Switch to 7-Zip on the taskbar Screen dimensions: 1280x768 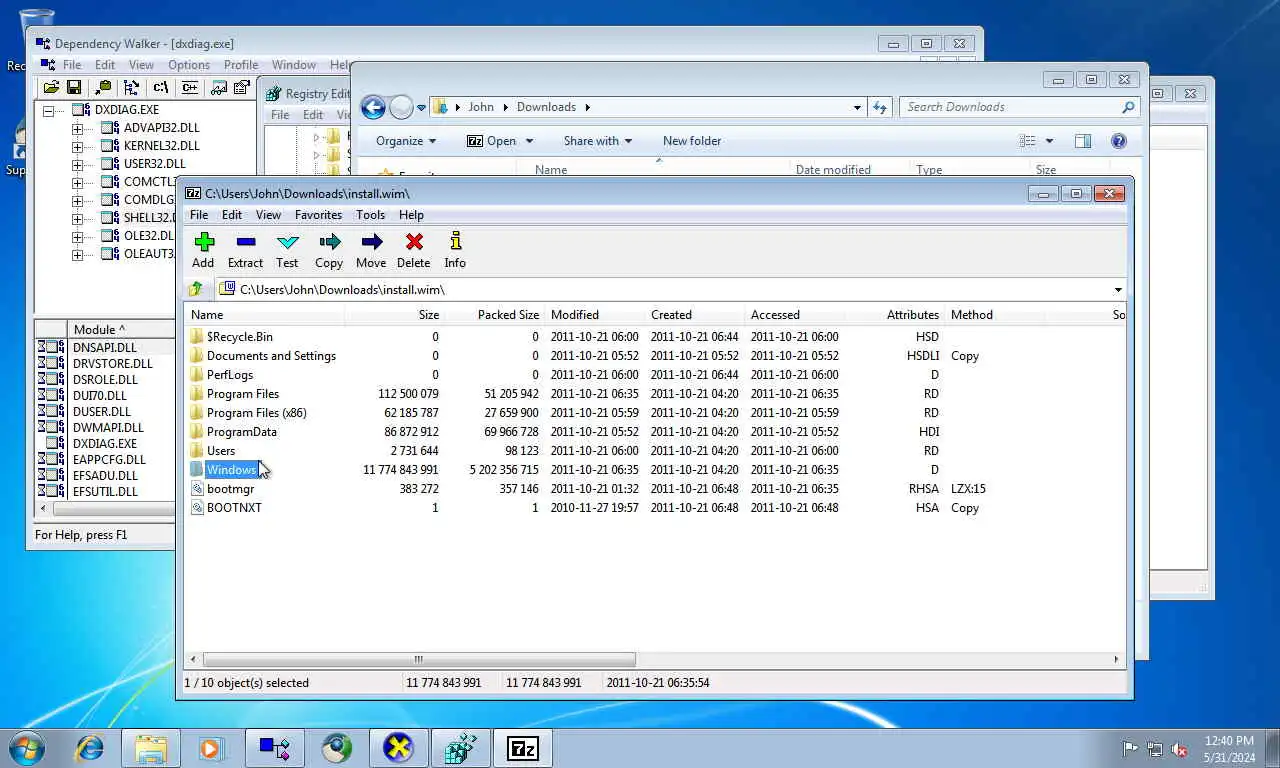[x=523, y=748]
